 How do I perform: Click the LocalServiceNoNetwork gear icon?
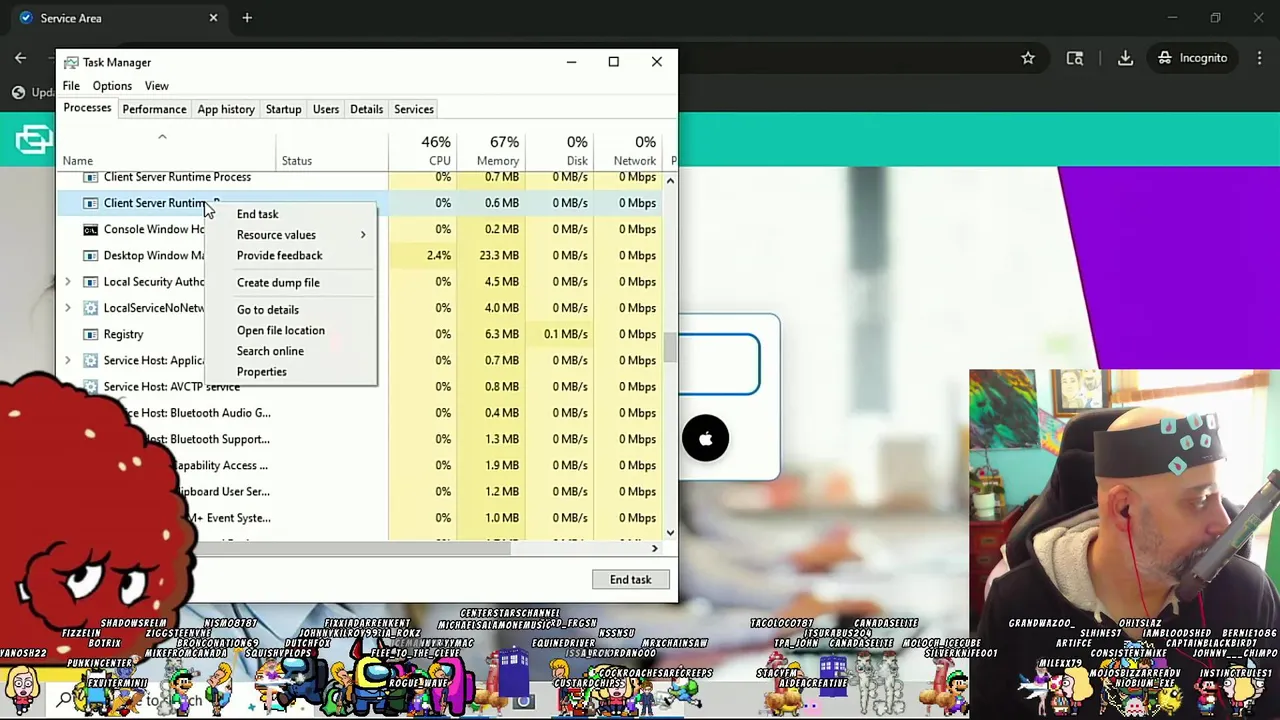tap(90, 308)
